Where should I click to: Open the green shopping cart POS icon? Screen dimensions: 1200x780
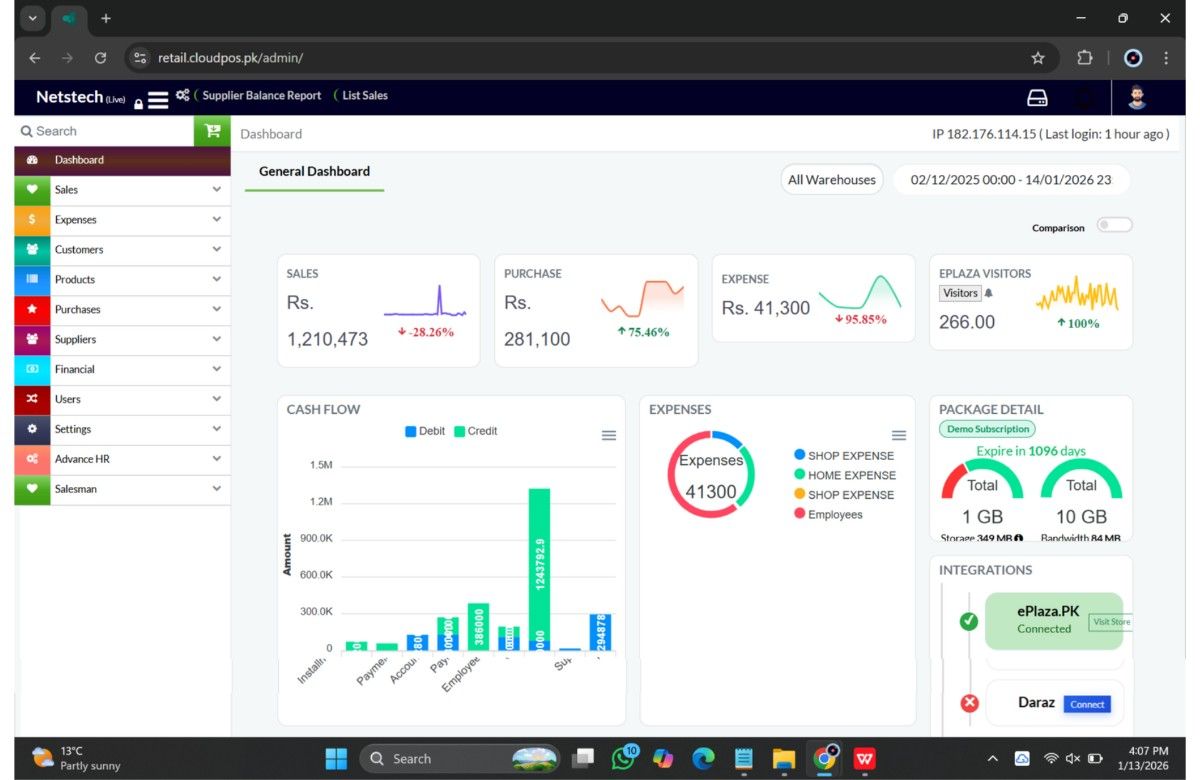(212, 131)
